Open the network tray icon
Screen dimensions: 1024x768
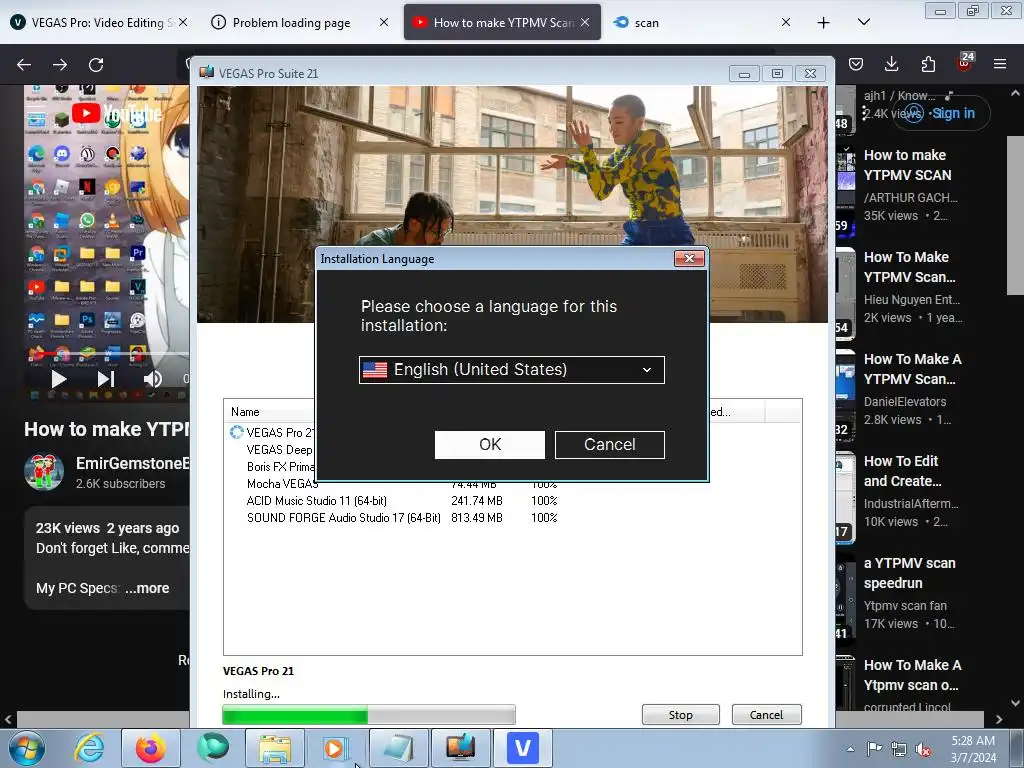click(x=899, y=749)
